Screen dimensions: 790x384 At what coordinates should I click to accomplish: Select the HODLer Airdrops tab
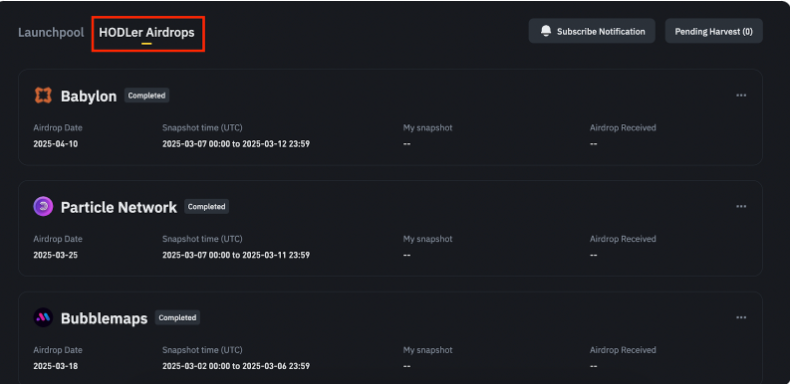pyautogui.click(x=147, y=33)
